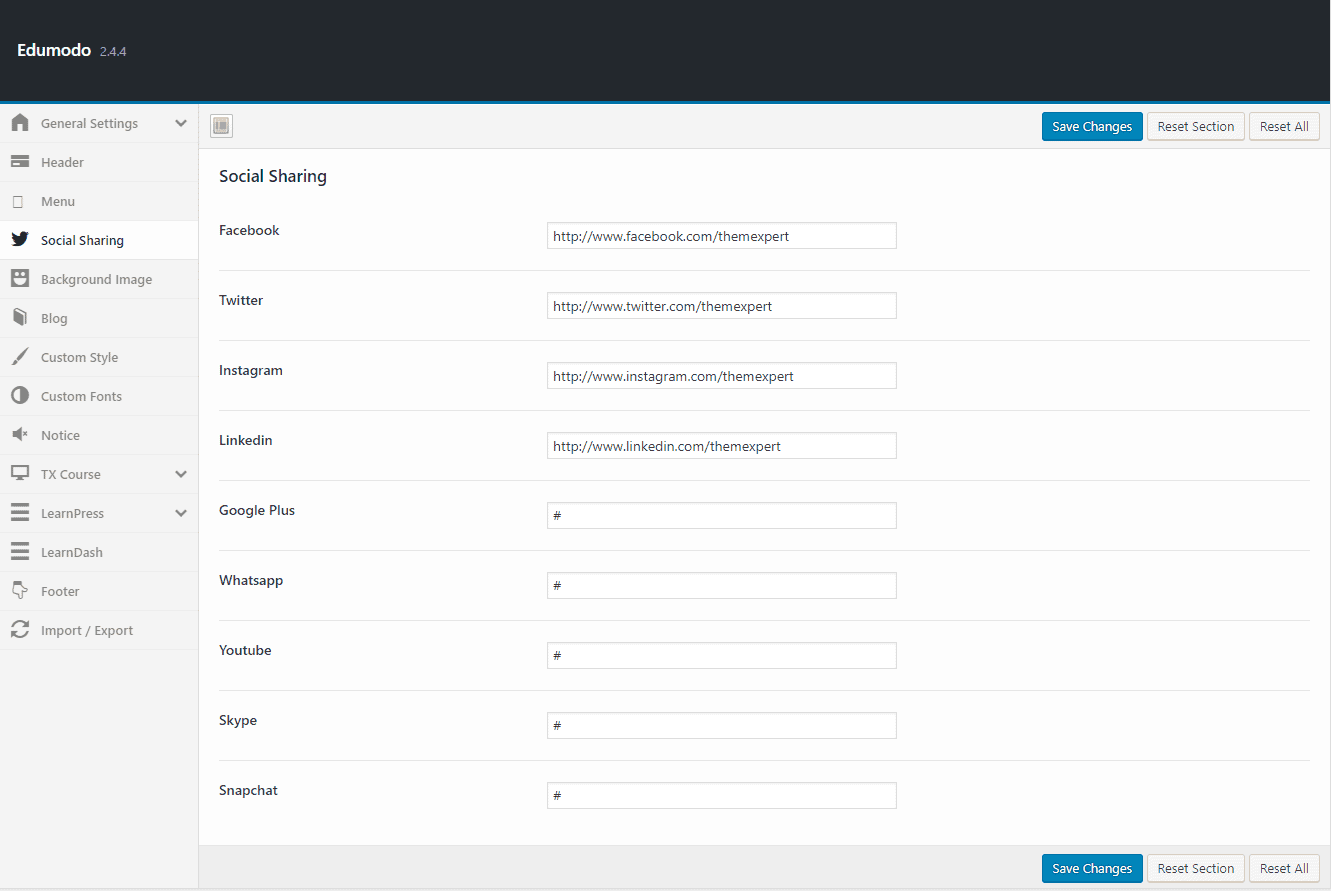Click the Save Changes button
Image resolution: width=1331 pixels, height=891 pixels.
click(x=1091, y=126)
